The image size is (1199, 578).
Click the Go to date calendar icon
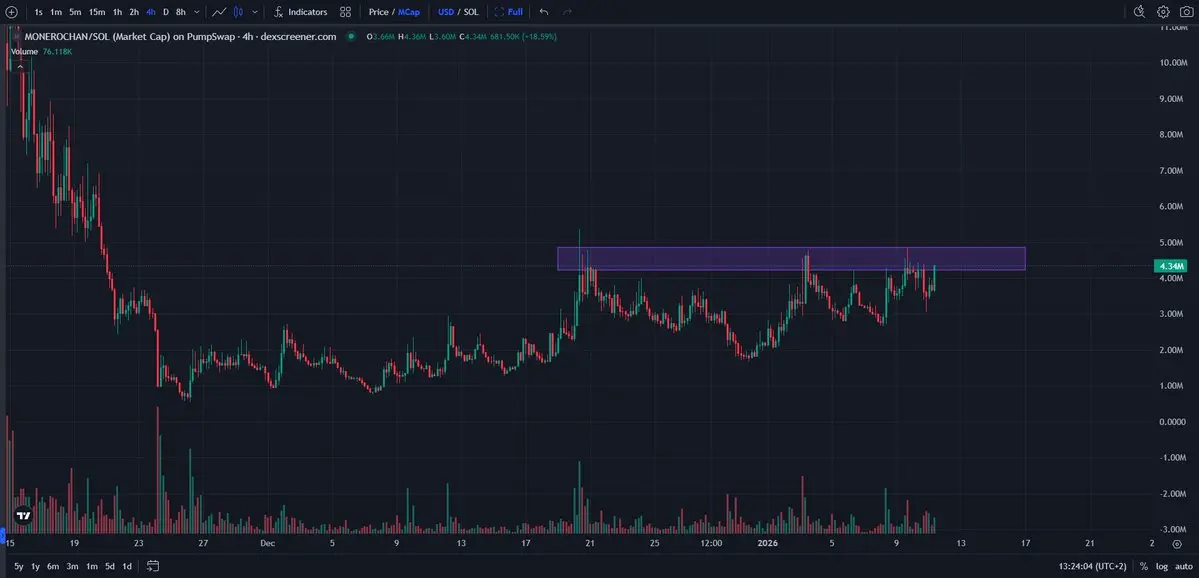point(152,567)
